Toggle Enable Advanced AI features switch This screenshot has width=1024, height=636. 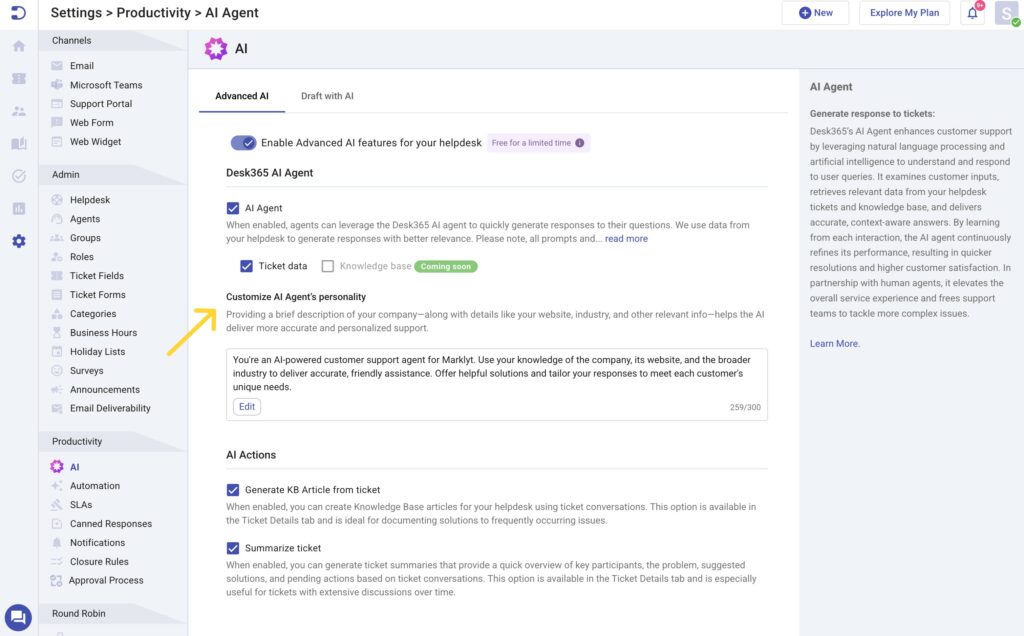pyautogui.click(x=243, y=143)
